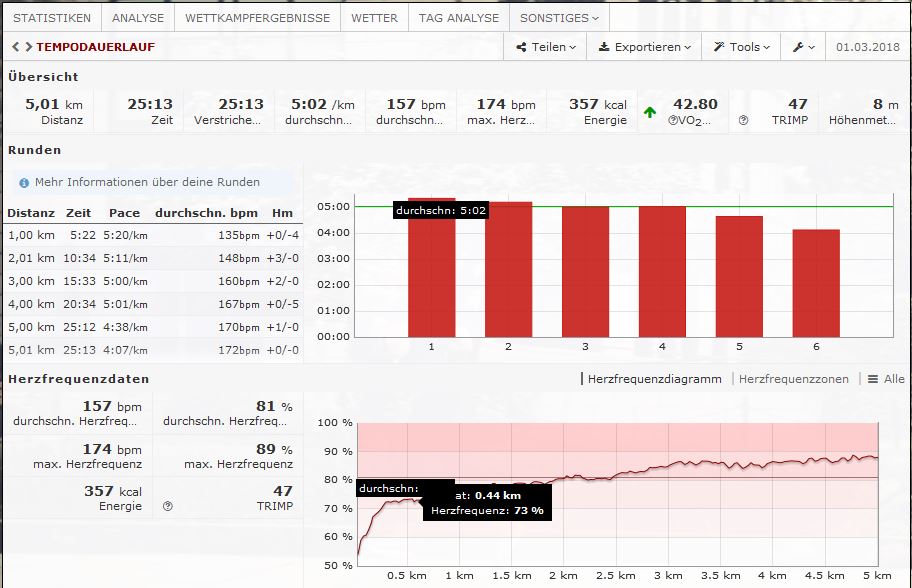
Task: Click the help icon beside TRIMP in heart rate data
Action: point(167,506)
